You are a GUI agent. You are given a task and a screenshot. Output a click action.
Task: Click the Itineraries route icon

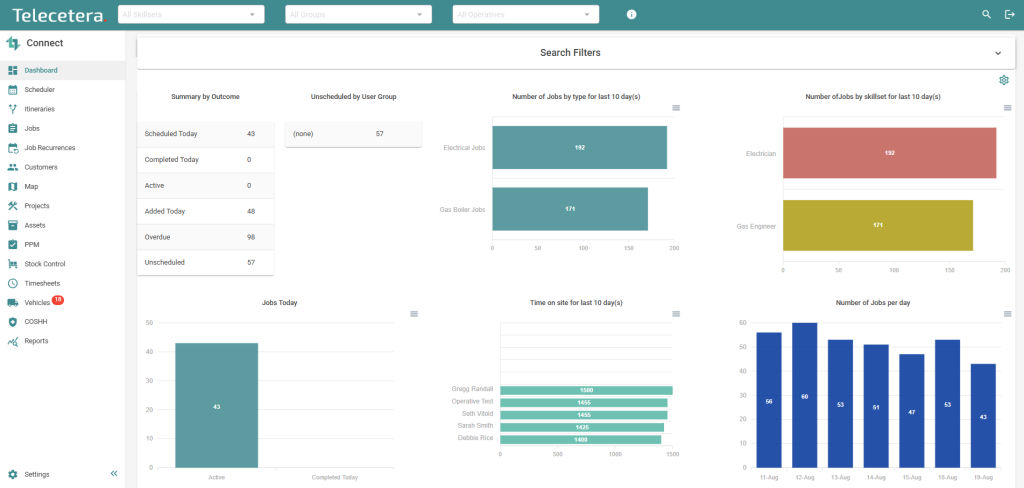click(12, 109)
